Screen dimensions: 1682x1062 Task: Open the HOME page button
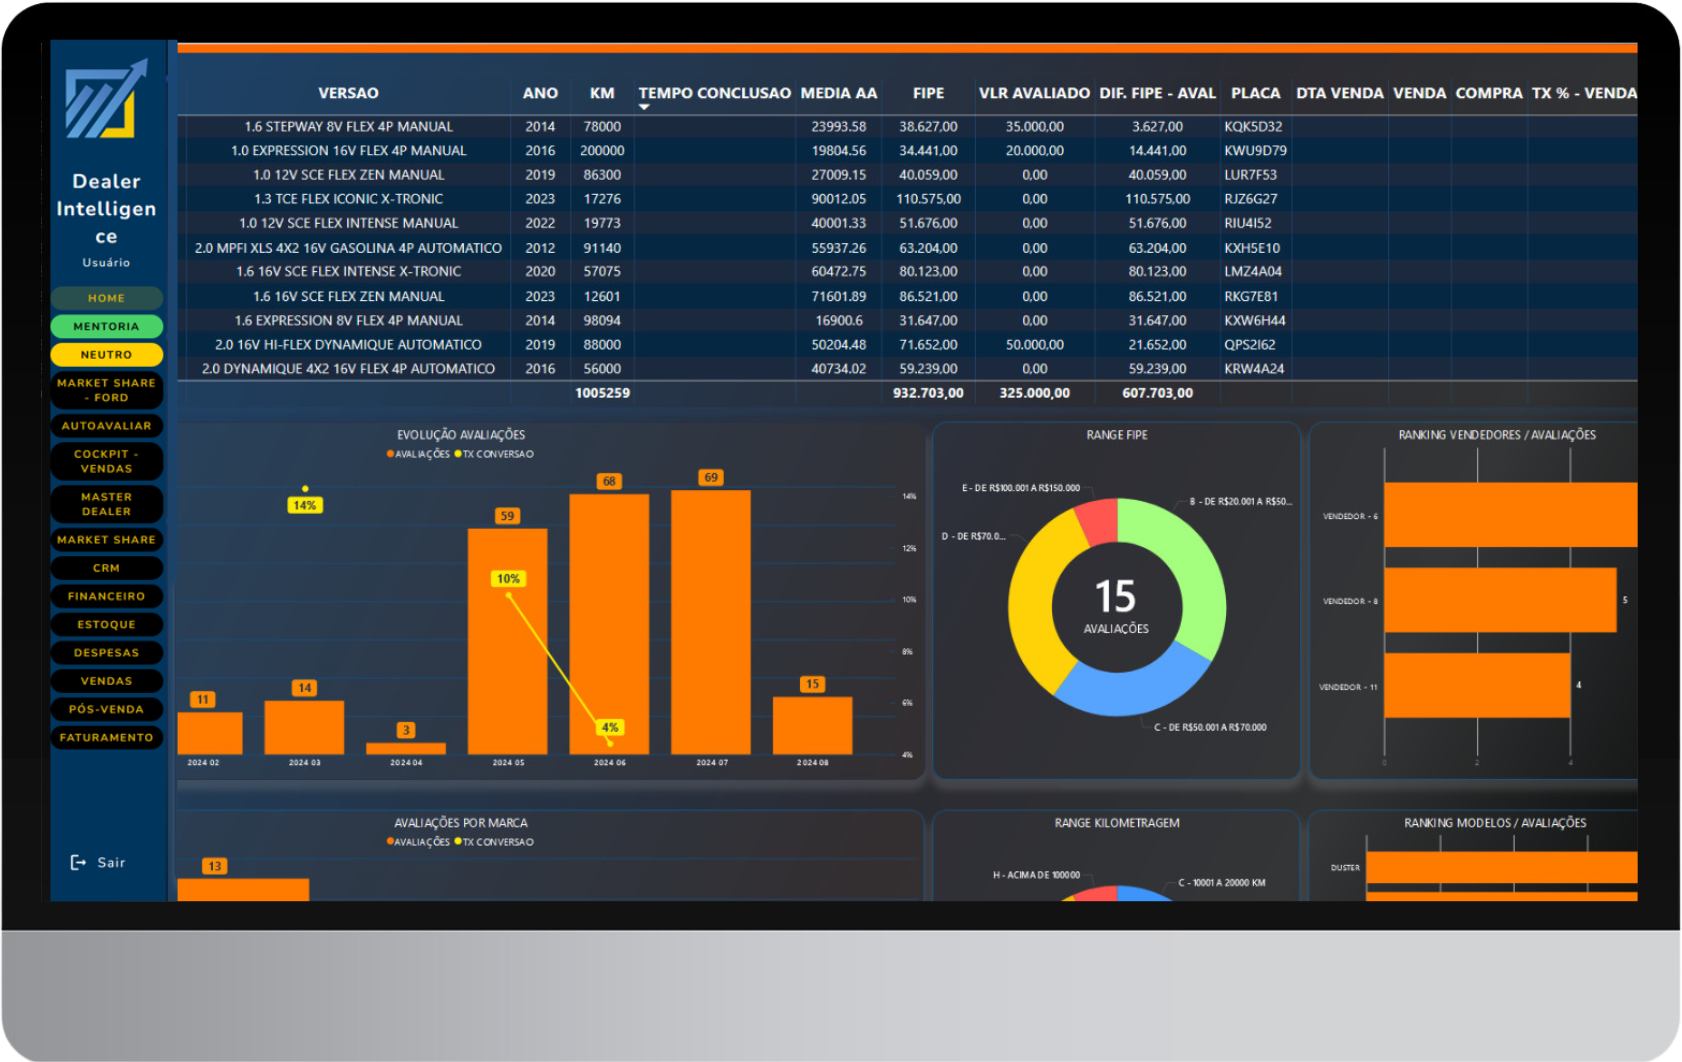pyautogui.click(x=106, y=298)
